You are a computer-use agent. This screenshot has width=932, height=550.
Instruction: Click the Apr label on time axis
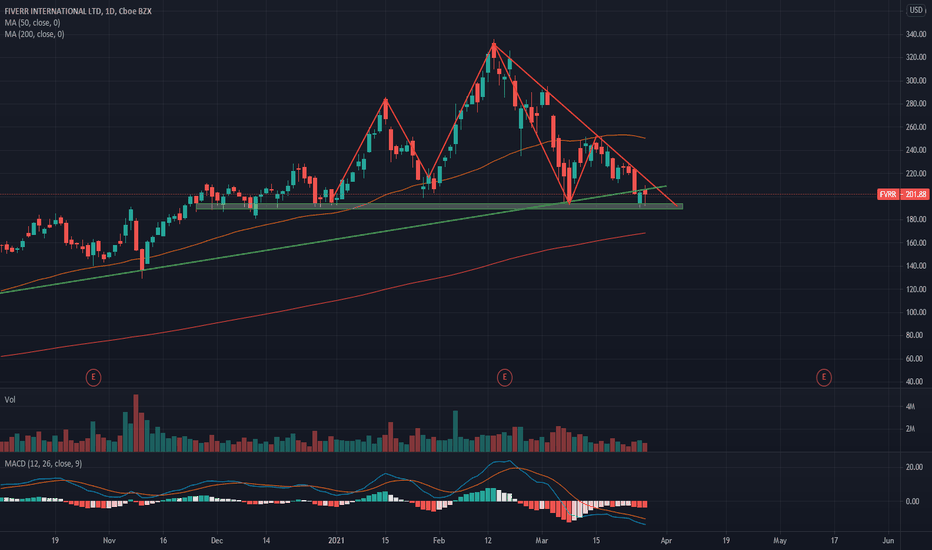click(666, 540)
